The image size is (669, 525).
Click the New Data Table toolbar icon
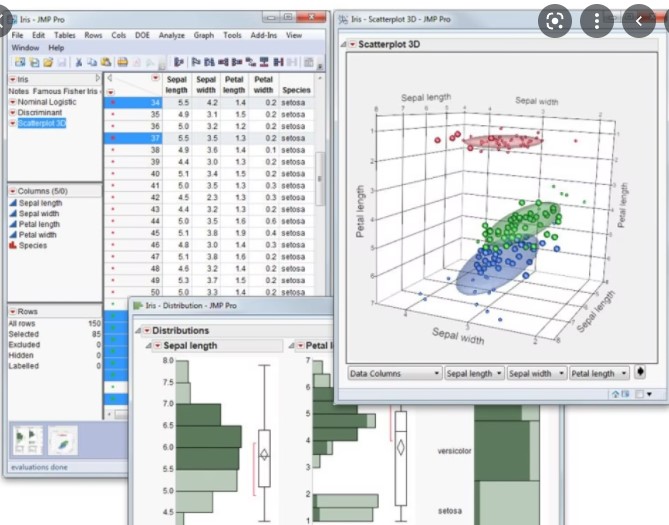pyautogui.click(x=20, y=62)
